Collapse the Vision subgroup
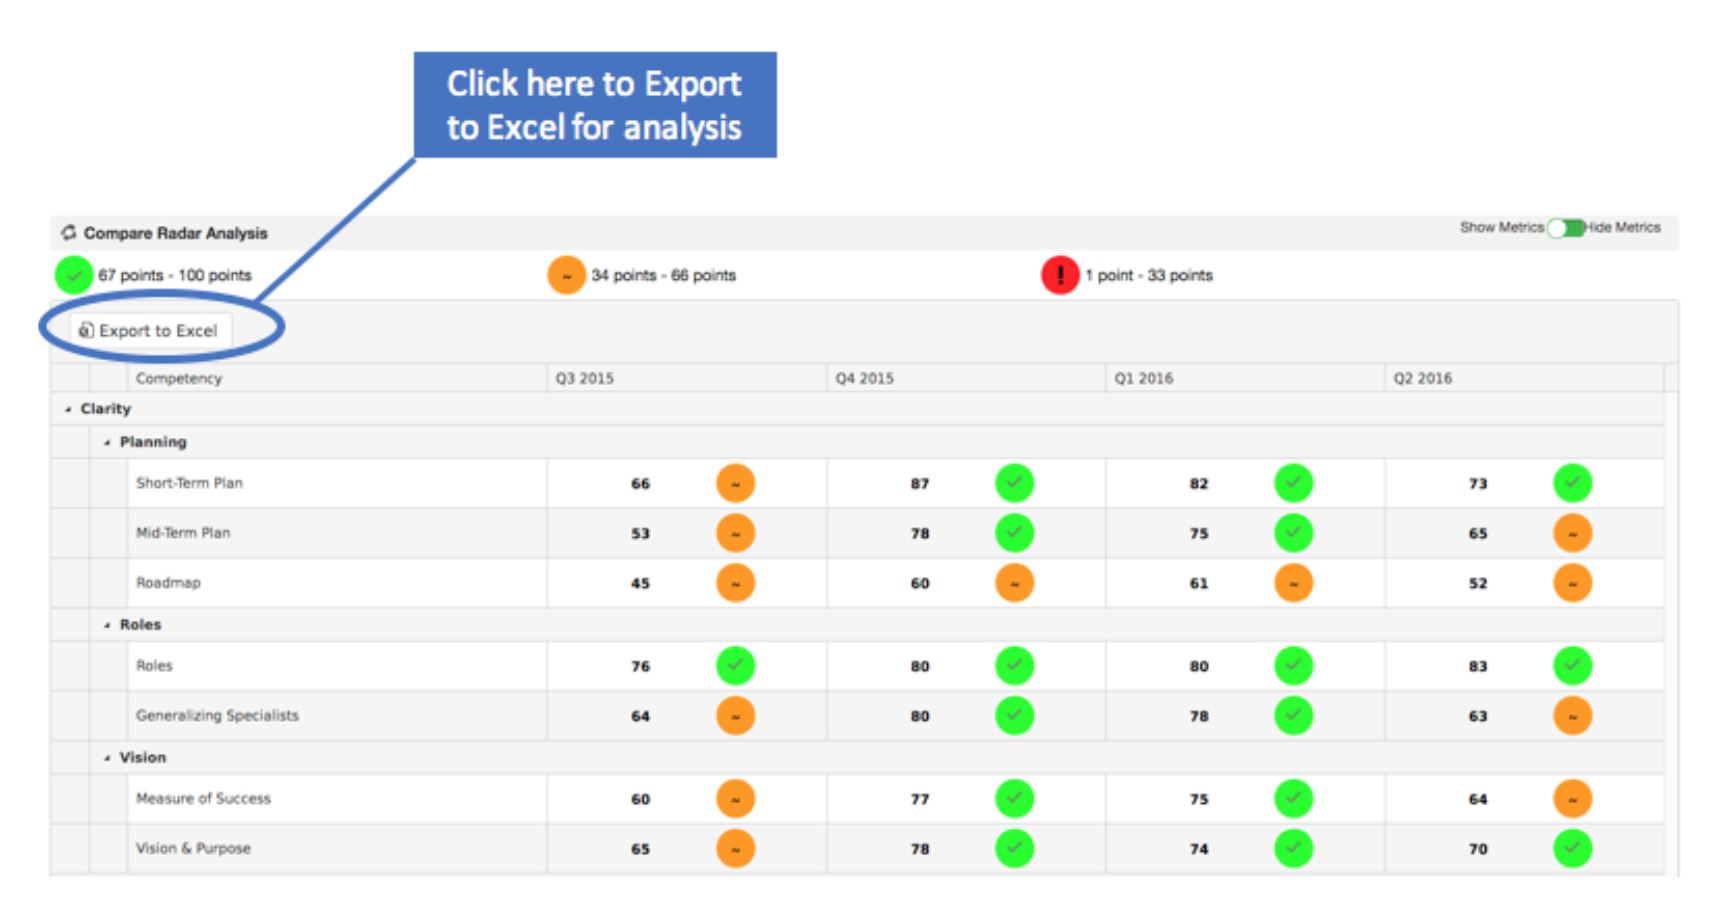 (x=107, y=758)
